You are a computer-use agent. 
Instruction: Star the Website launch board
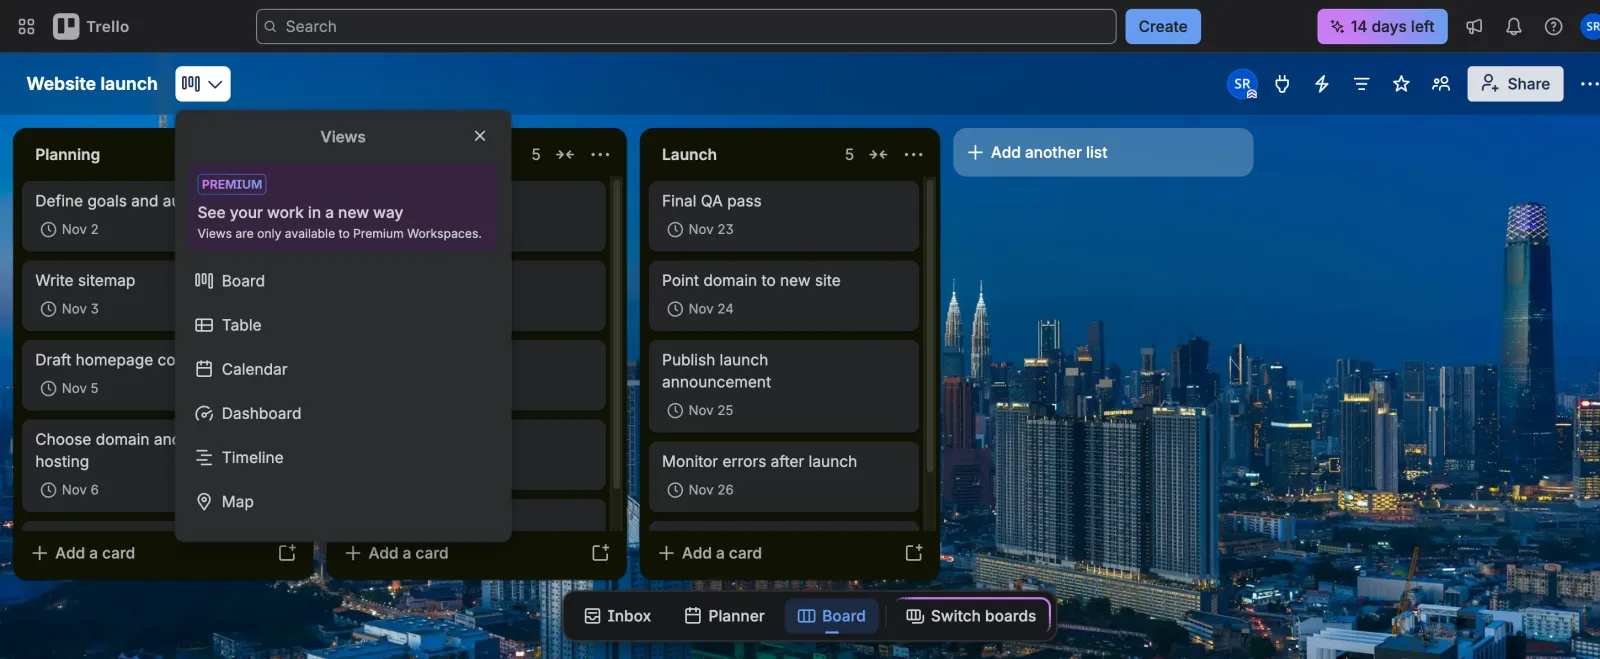1401,84
